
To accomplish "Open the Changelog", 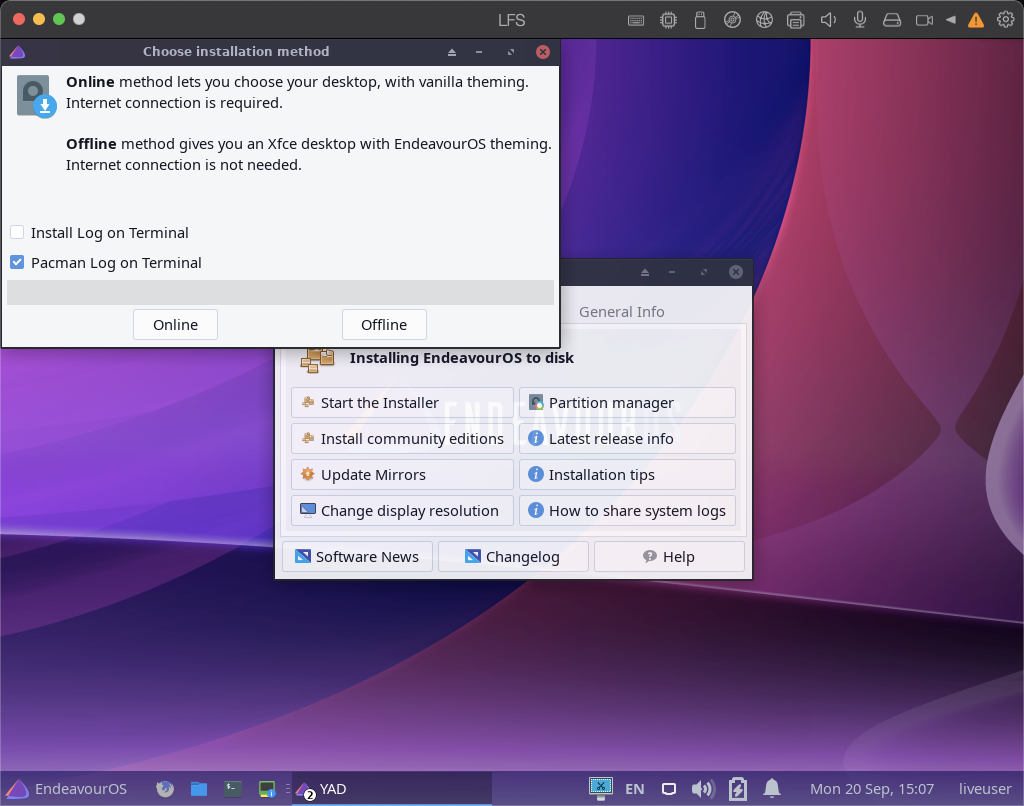I will (x=513, y=556).
